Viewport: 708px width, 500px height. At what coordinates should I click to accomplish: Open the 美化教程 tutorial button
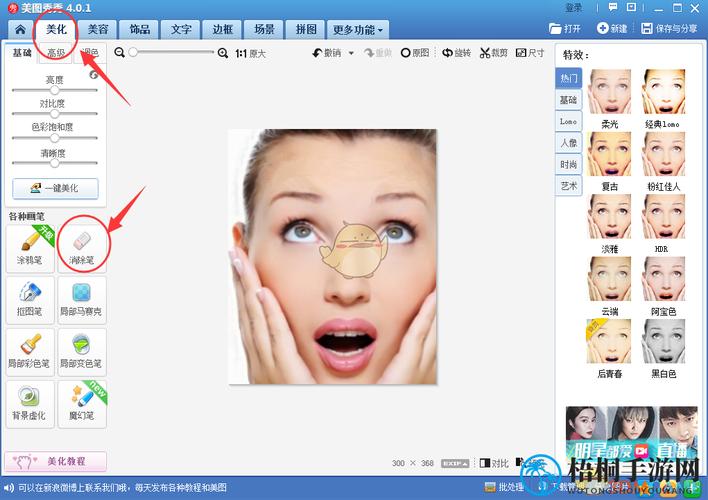(x=56, y=461)
